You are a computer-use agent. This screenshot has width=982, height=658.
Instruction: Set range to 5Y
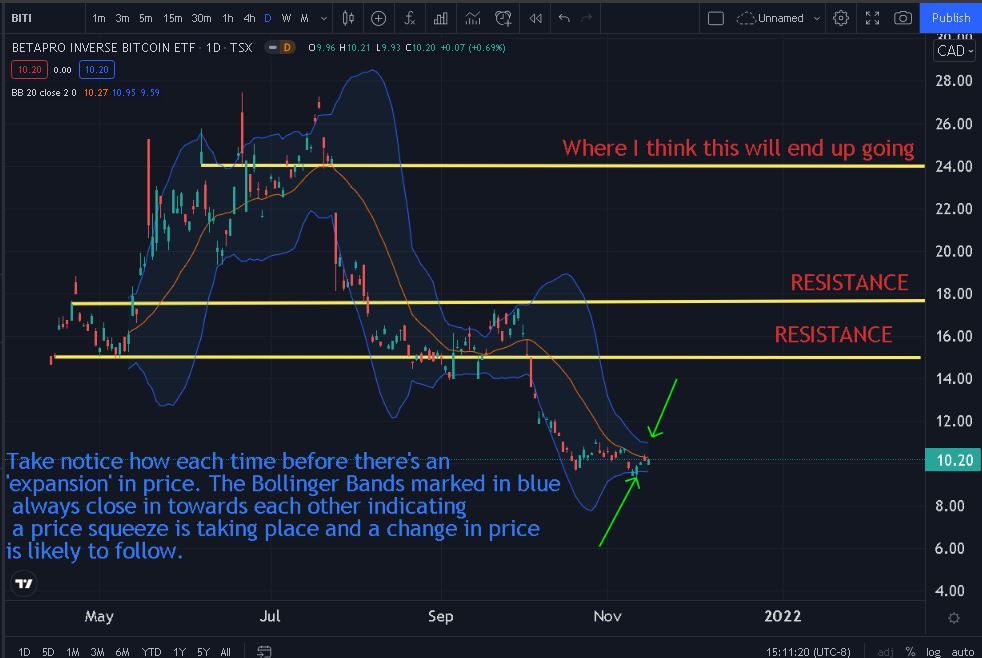click(x=203, y=652)
